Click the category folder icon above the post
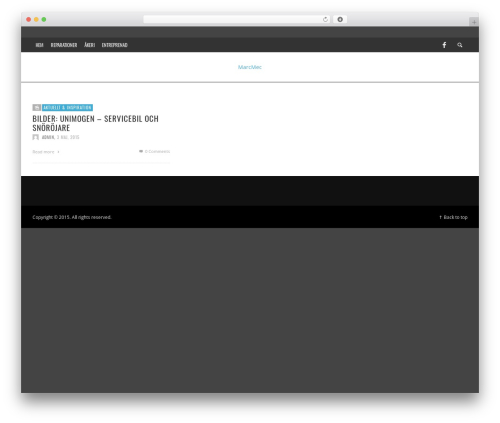The height and width of the screenshot is (423, 500). tap(36, 107)
